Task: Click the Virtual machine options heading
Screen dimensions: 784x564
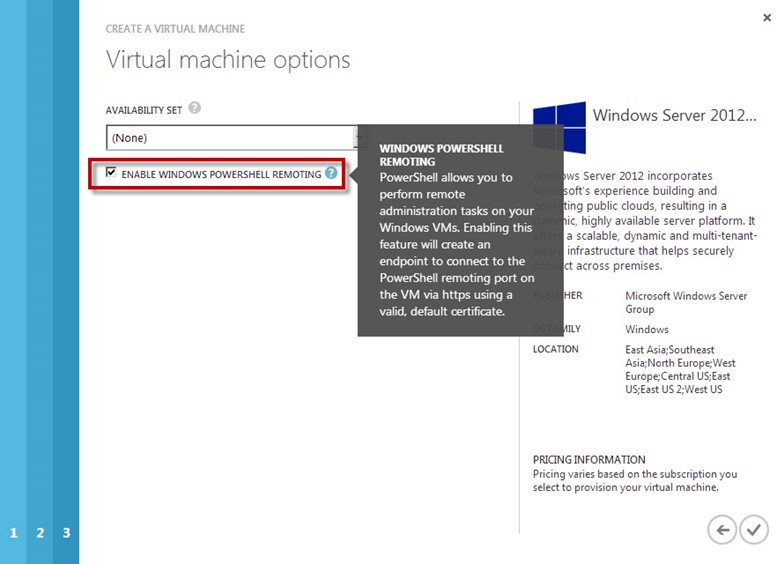Action: (228, 60)
